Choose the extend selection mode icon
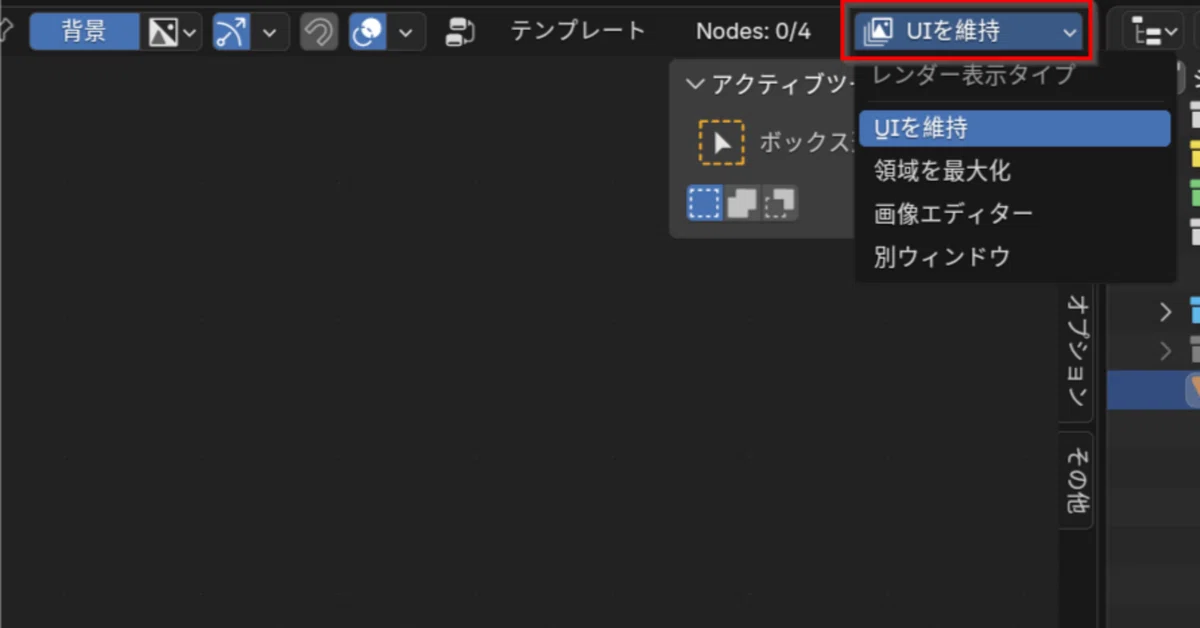The width and height of the screenshot is (1200, 628). coord(742,203)
